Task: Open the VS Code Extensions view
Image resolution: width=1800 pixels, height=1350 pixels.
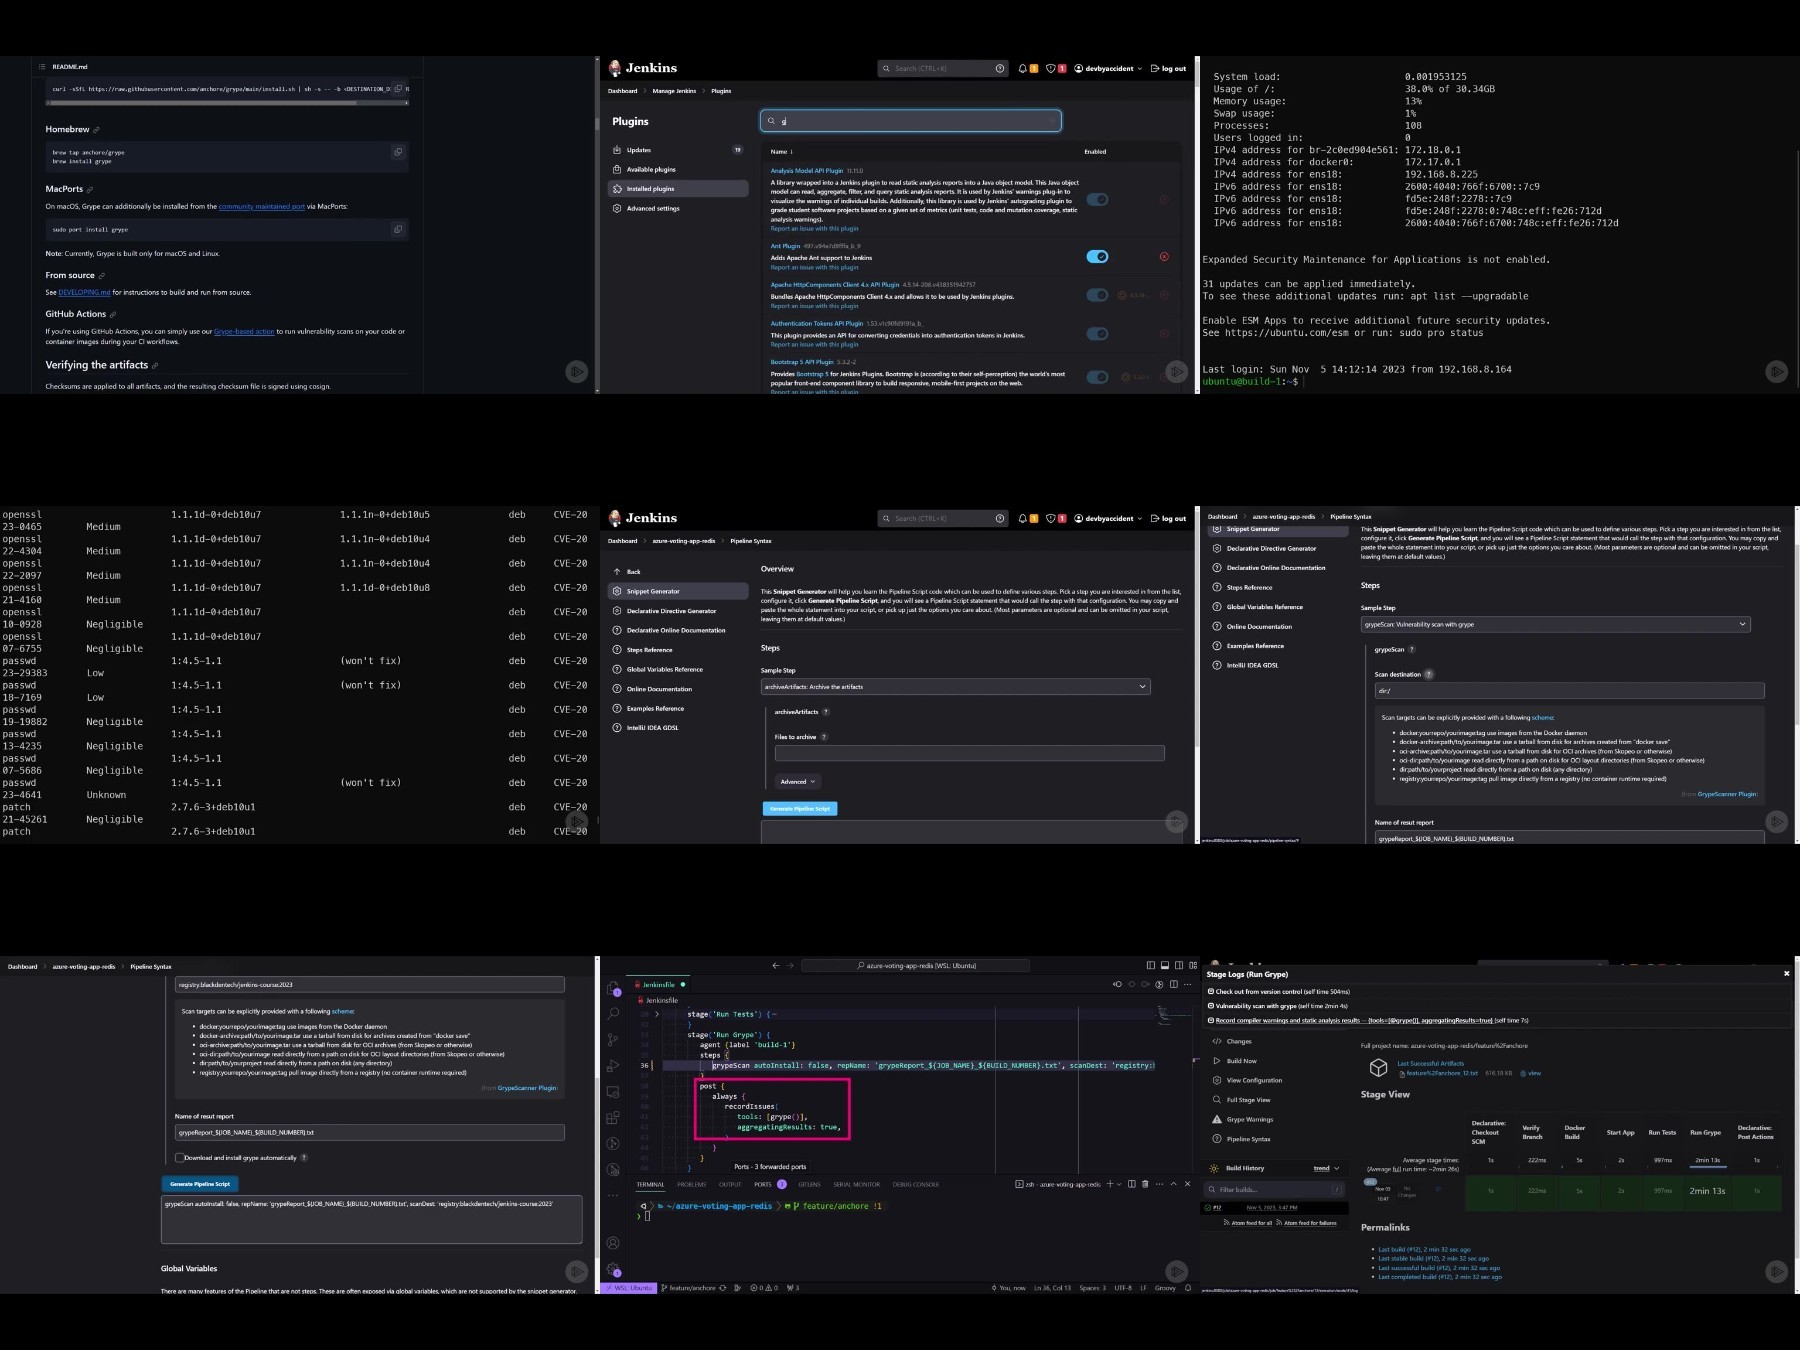Action: point(613,1118)
